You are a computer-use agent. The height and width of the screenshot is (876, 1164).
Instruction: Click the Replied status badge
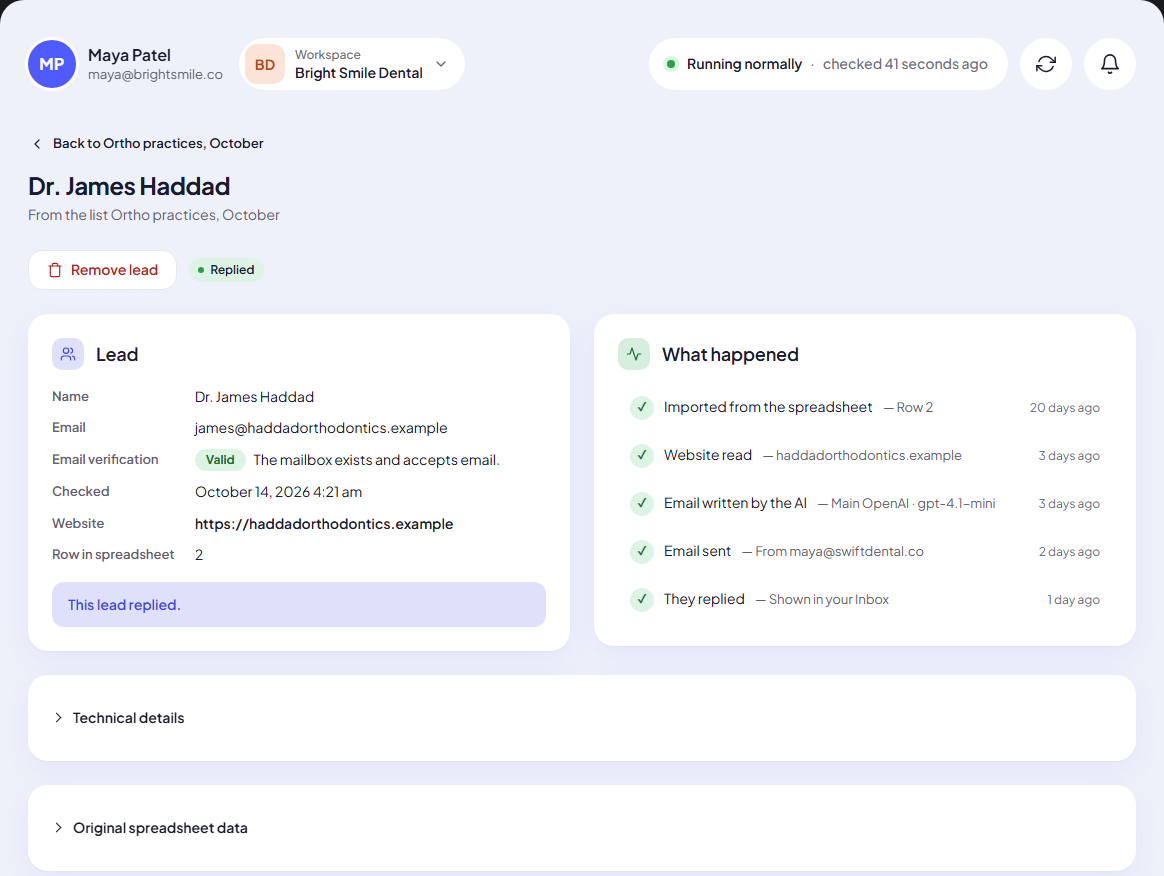coord(226,269)
